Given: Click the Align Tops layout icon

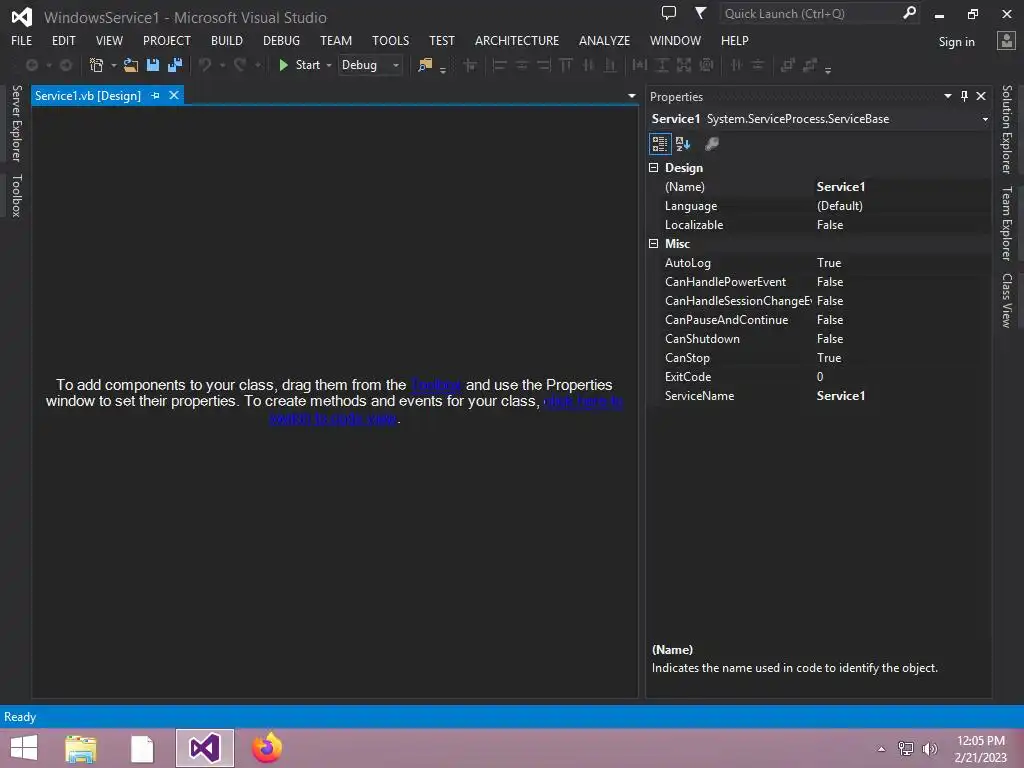Looking at the screenshot, I should 566,65.
